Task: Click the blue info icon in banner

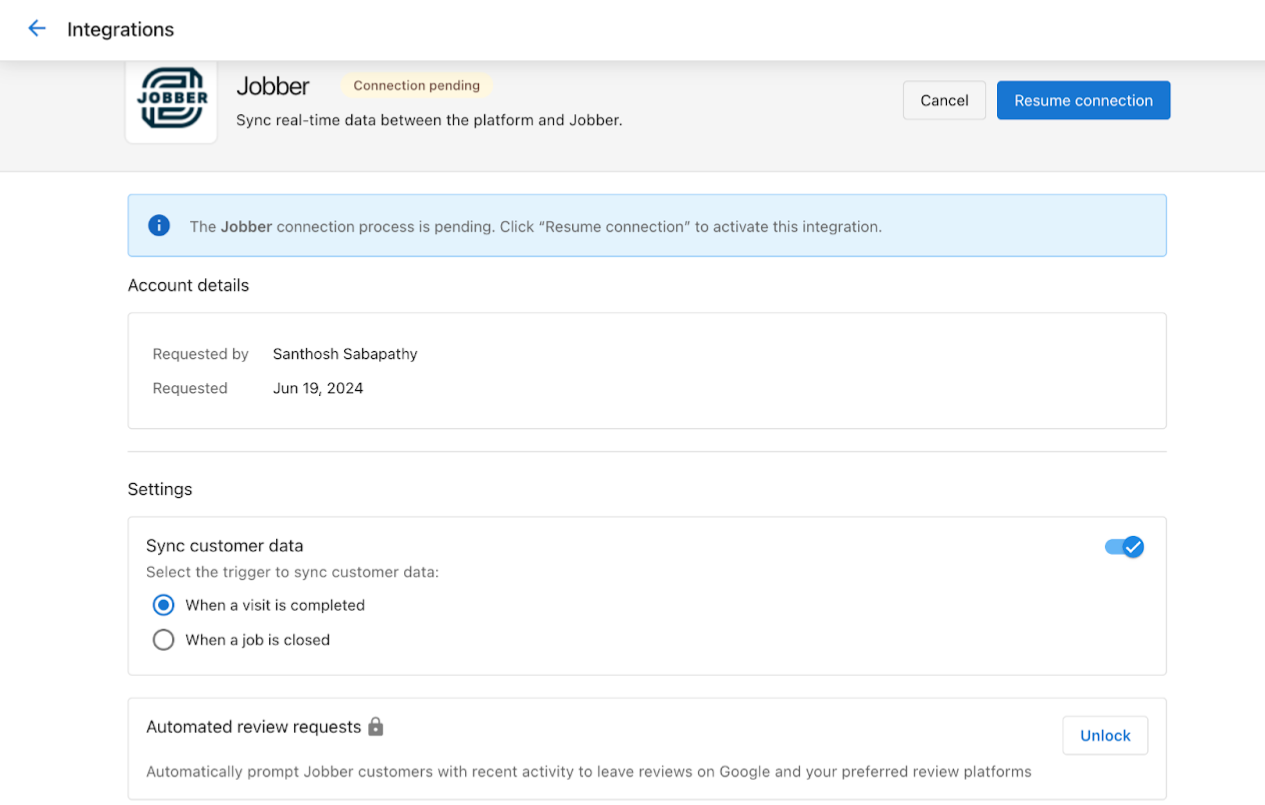Action: click(x=159, y=226)
